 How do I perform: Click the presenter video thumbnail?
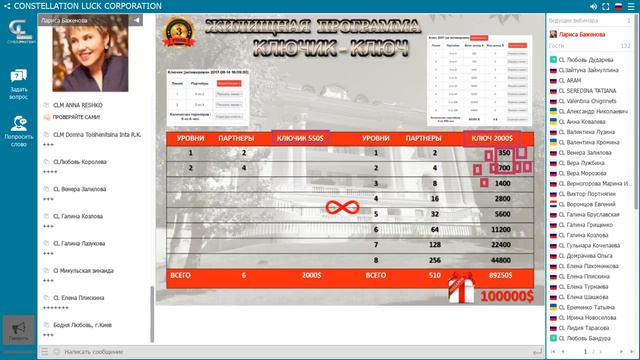click(90, 53)
